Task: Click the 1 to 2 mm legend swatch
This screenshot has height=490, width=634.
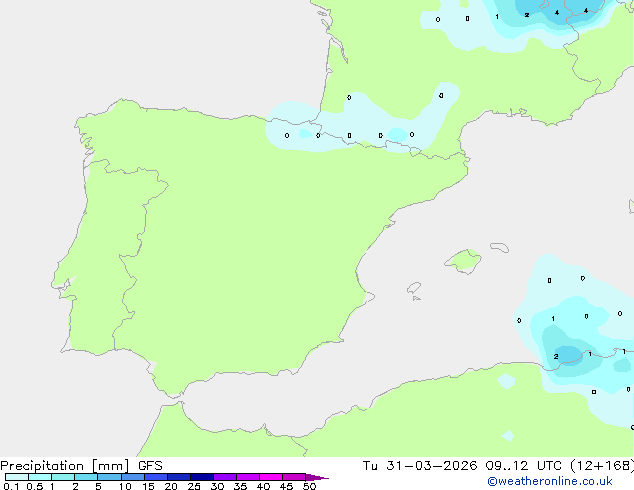Action: pos(63,477)
